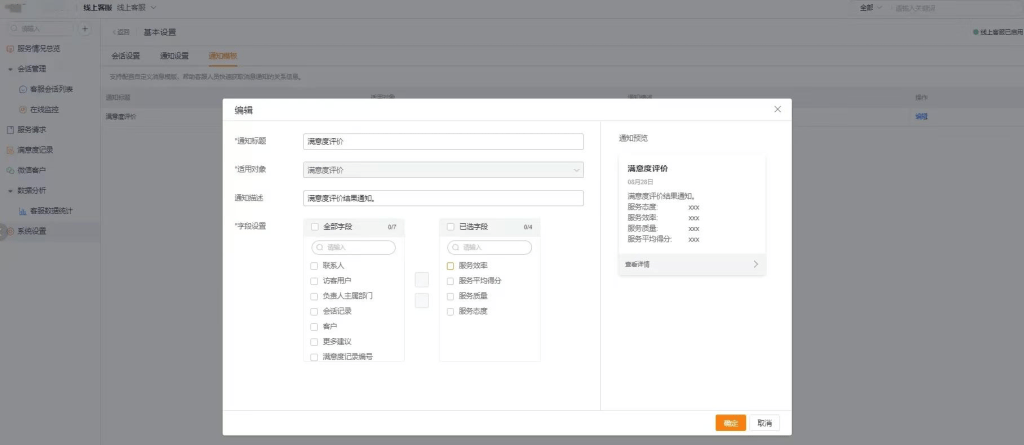1024x445 pixels.
Task: Open 客服数据统计 via its chart icon
Action: (23, 211)
